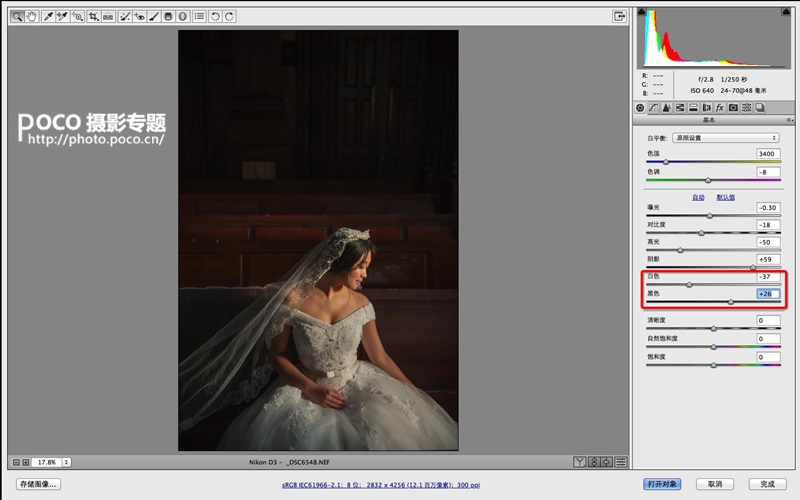The width and height of the screenshot is (800, 500).
Task: Switch to the Camera Calibration panel tab
Action: coord(733,108)
